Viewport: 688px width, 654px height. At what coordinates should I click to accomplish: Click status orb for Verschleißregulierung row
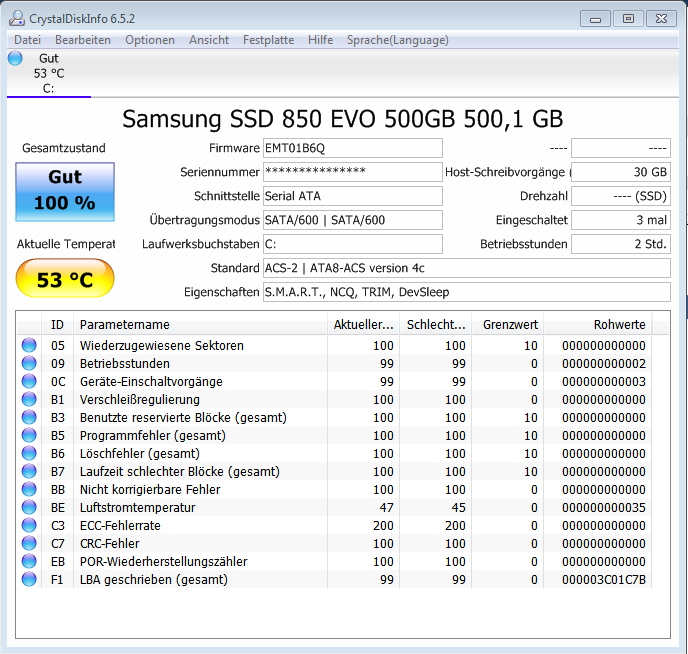click(x=29, y=399)
